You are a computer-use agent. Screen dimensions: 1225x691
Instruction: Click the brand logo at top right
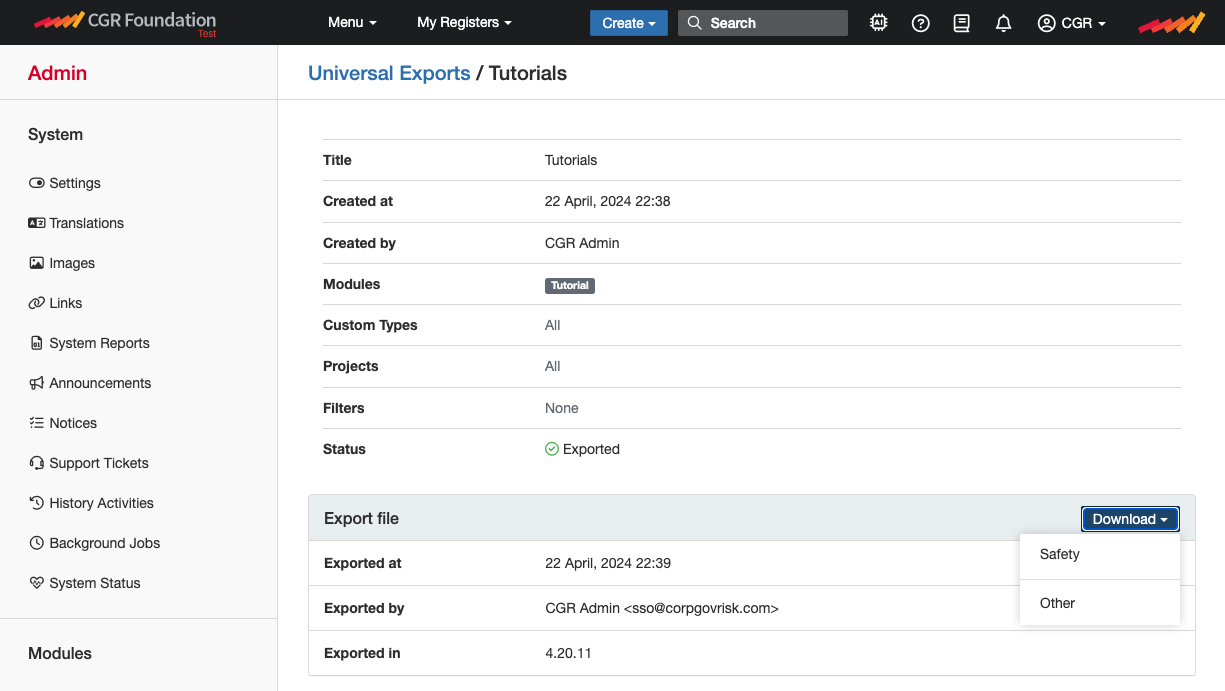tap(1172, 22)
